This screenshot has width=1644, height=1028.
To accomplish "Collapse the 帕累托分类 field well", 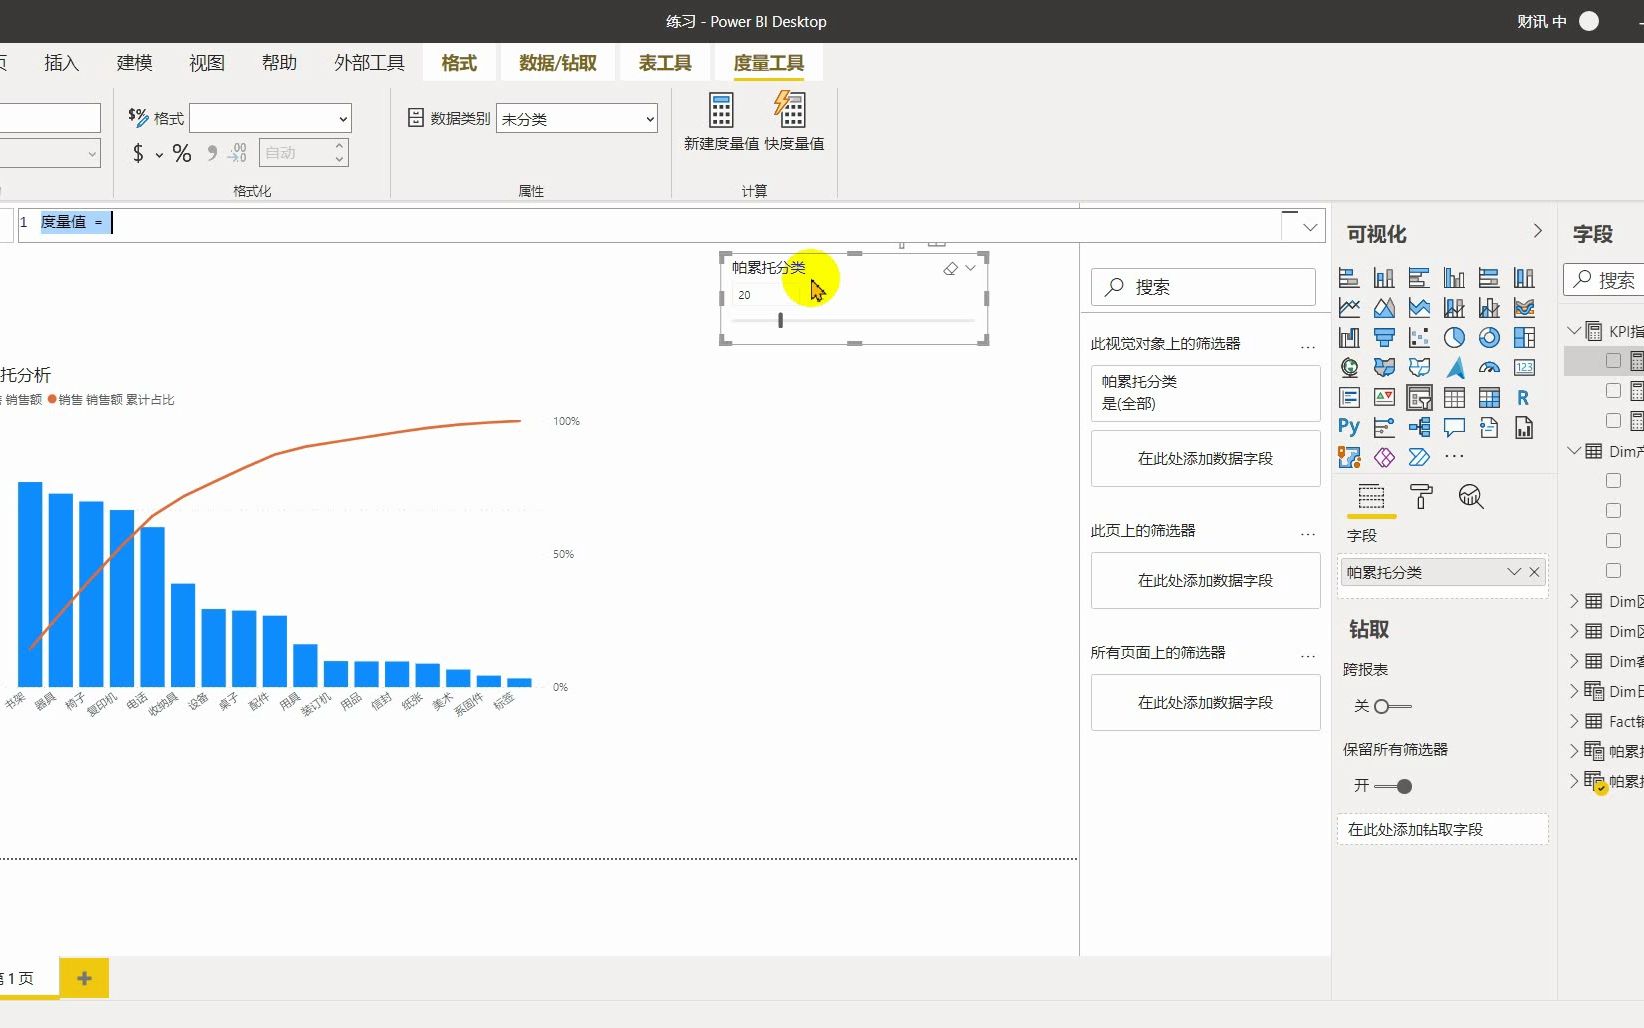I will tap(1513, 572).
